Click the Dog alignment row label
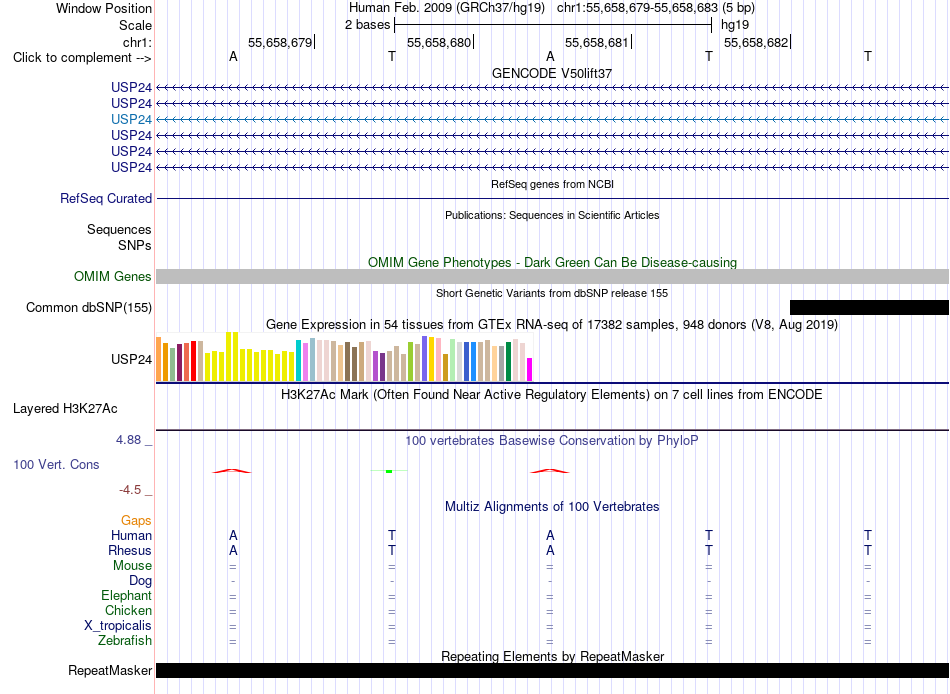The image size is (950, 694). 140,581
